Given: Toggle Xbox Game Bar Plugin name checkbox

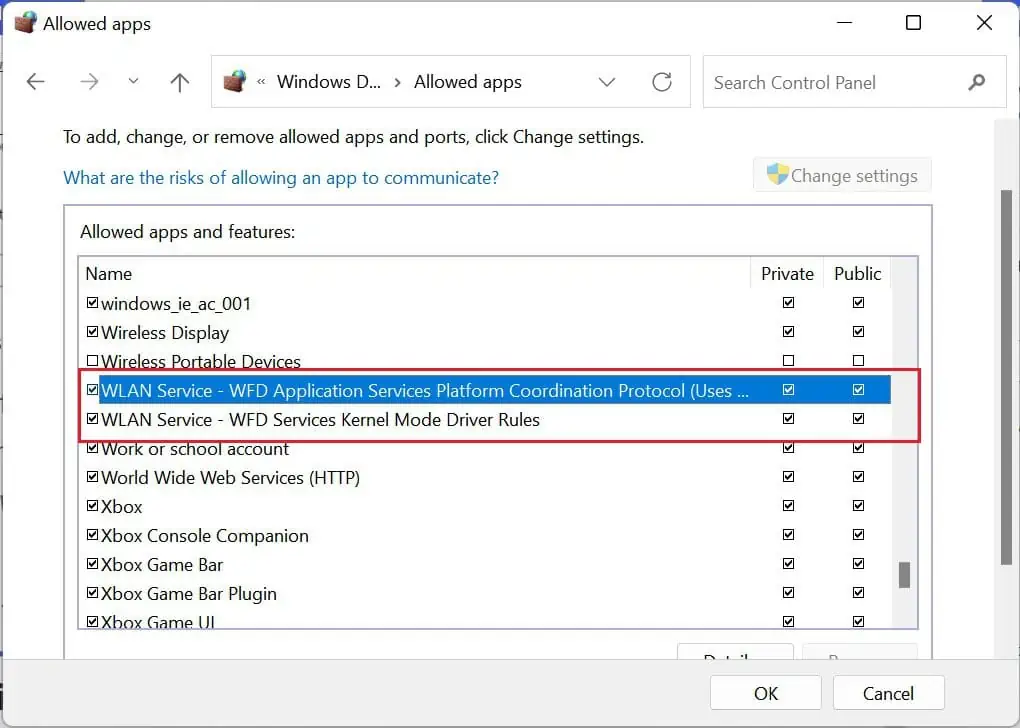Looking at the screenshot, I should pyautogui.click(x=92, y=593).
